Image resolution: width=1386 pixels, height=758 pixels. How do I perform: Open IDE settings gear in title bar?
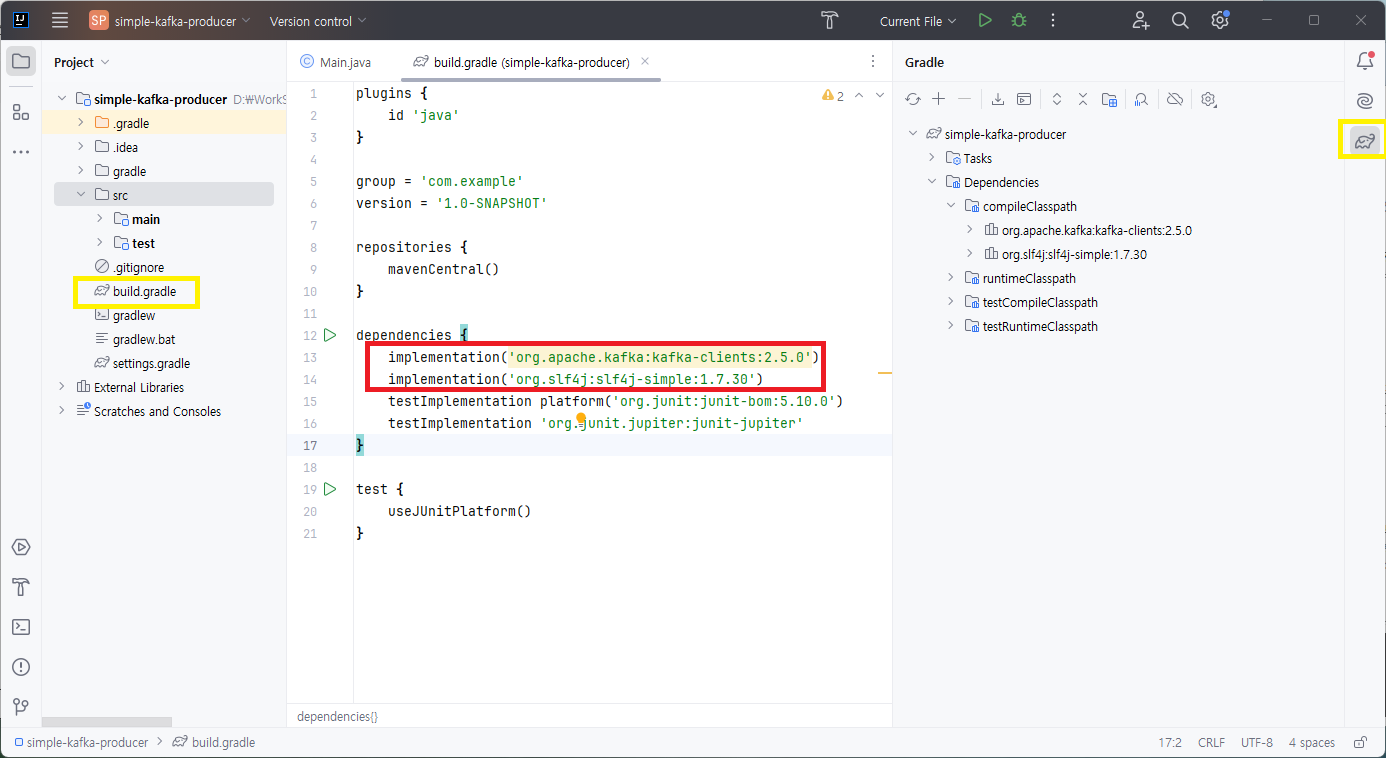coord(1220,20)
